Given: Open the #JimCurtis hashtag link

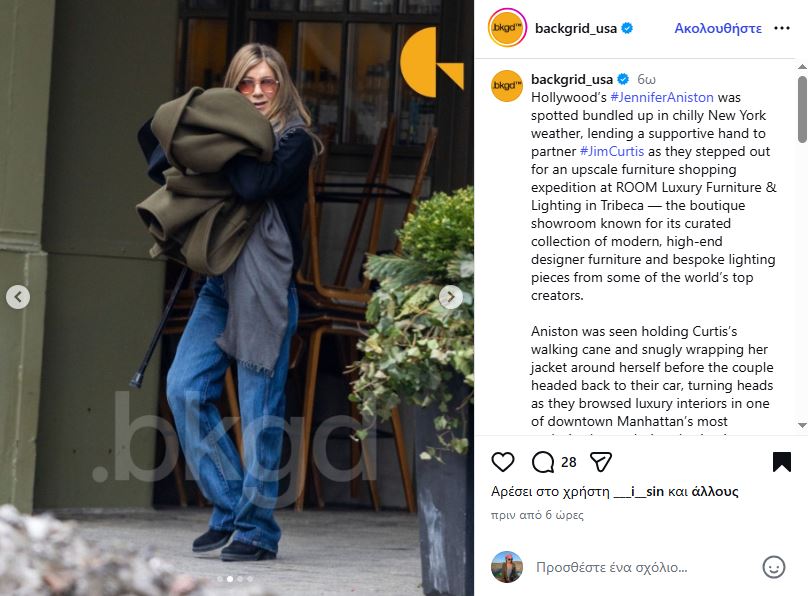Looking at the screenshot, I should pos(612,151).
